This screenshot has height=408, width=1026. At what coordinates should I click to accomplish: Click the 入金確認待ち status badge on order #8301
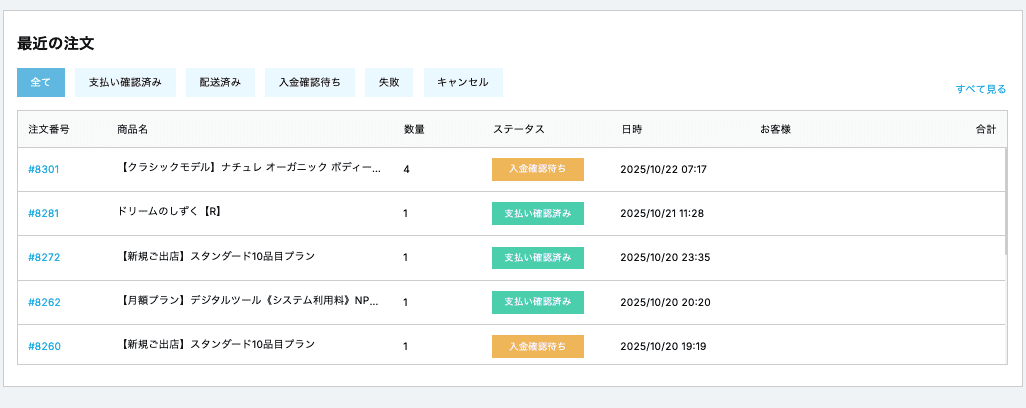pyautogui.click(x=537, y=169)
